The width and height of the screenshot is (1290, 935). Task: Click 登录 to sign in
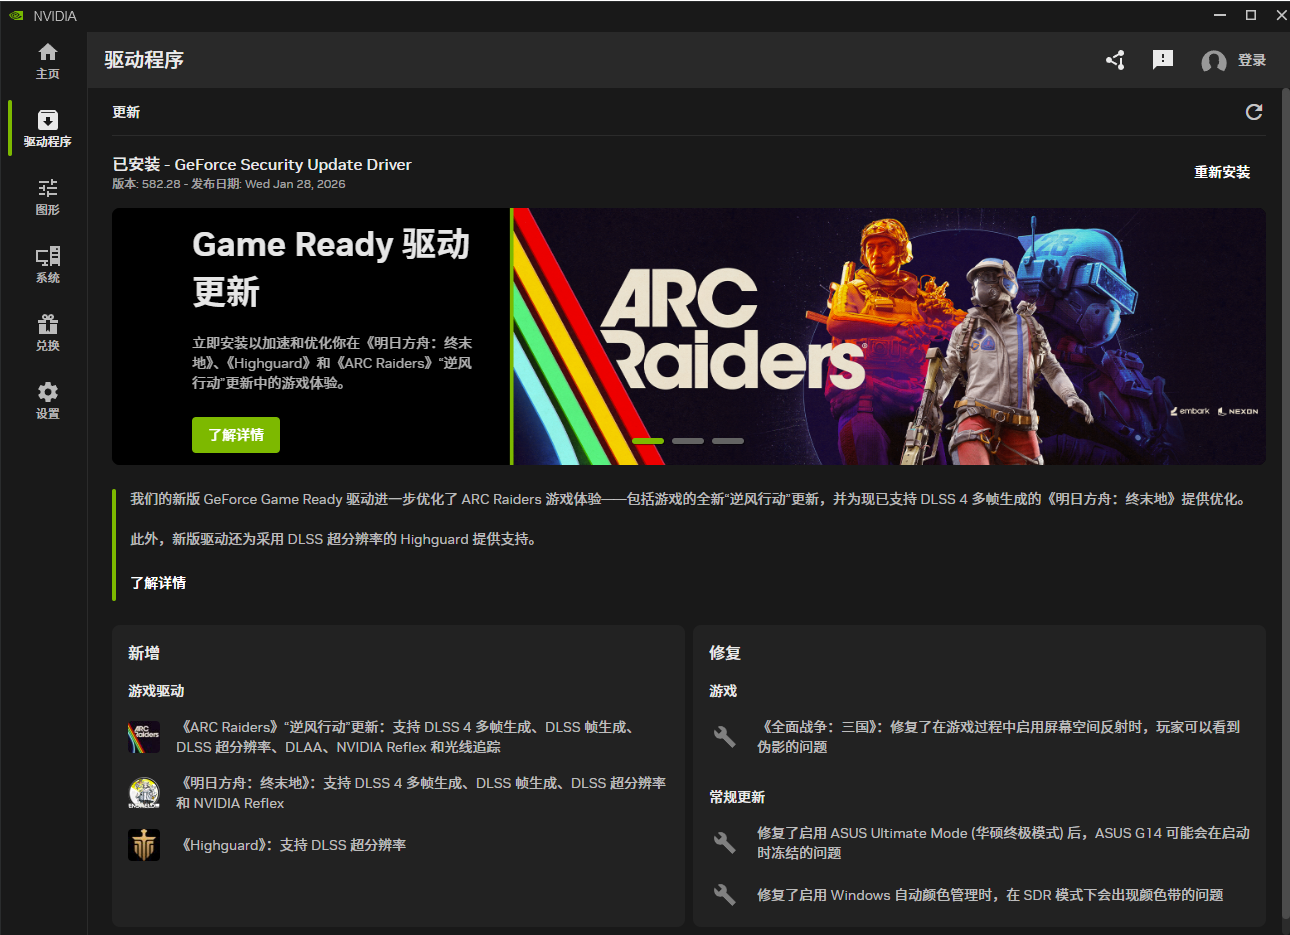[x=1251, y=60]
